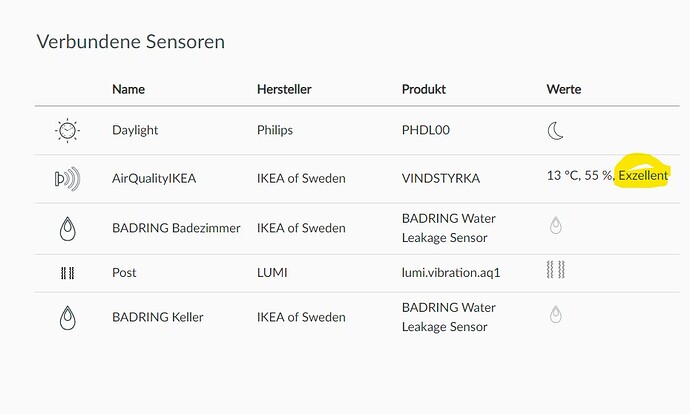Click the Daylight sun-clock sensor icon

point(67,130)
